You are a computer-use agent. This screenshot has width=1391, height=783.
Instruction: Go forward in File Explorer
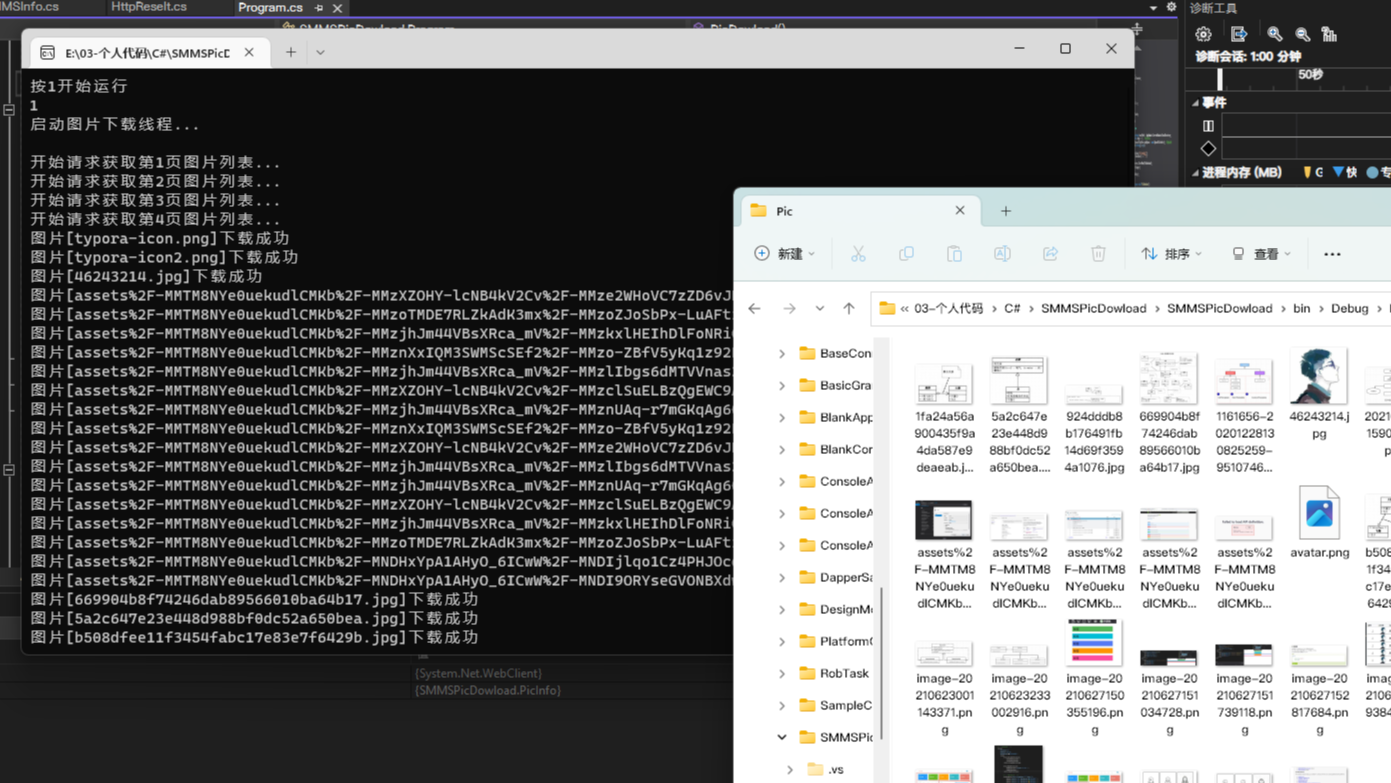tap(789, 308)
